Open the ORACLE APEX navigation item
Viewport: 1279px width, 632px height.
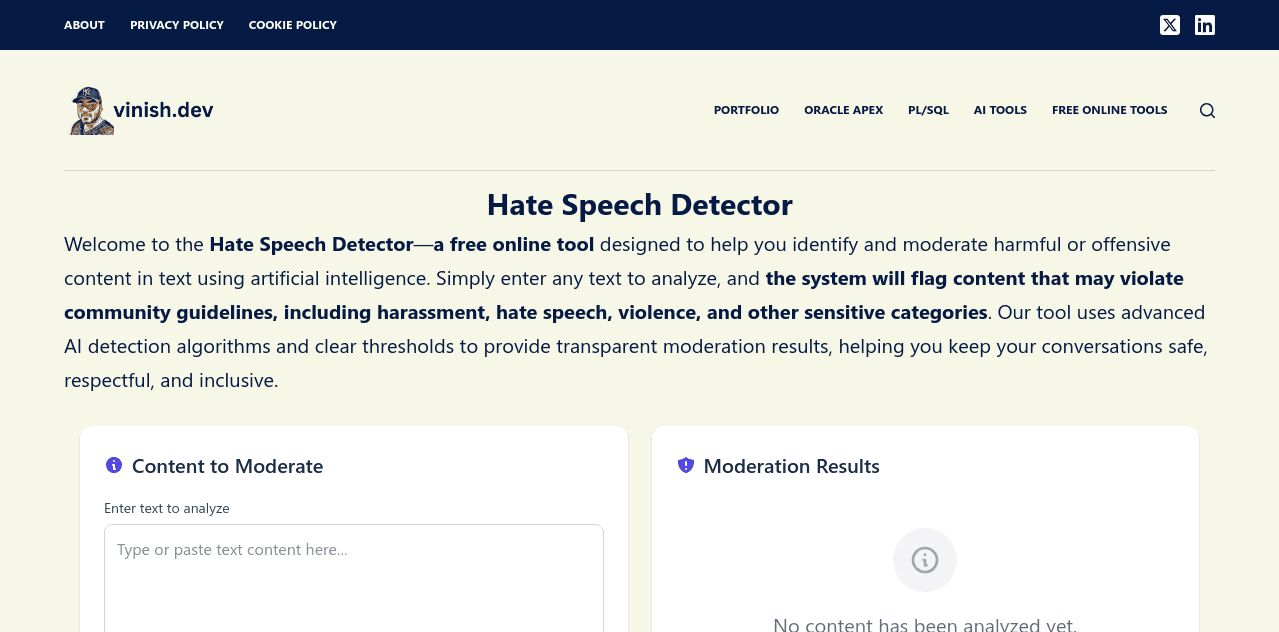(843, 110)
